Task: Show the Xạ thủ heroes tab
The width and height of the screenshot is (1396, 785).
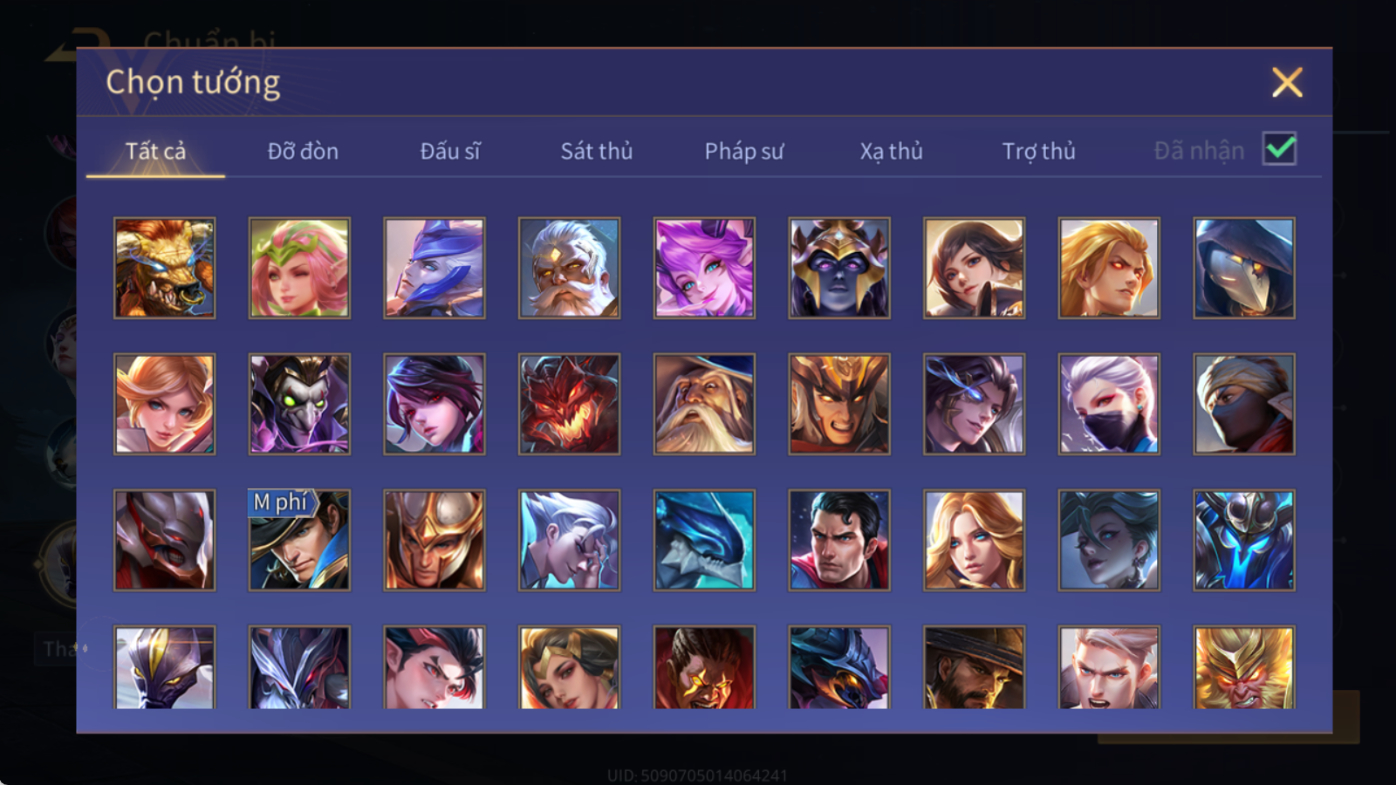Action: (891, 151)
